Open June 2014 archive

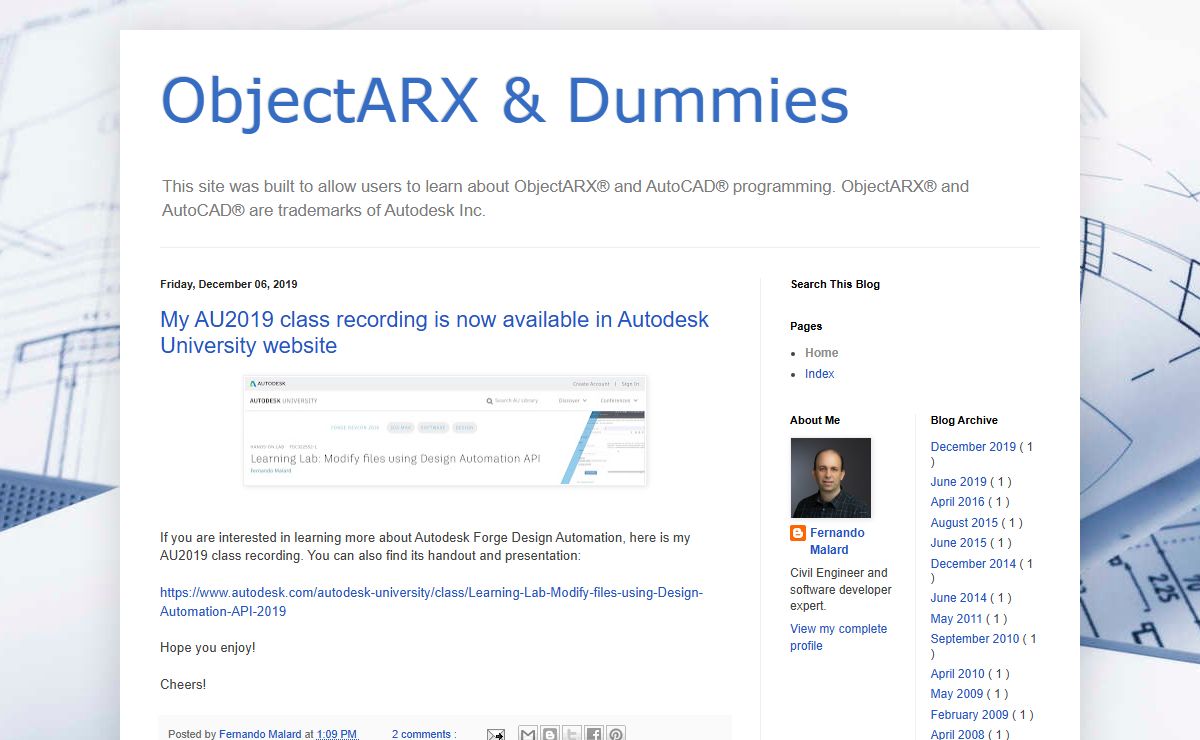[x=958, y=598]
